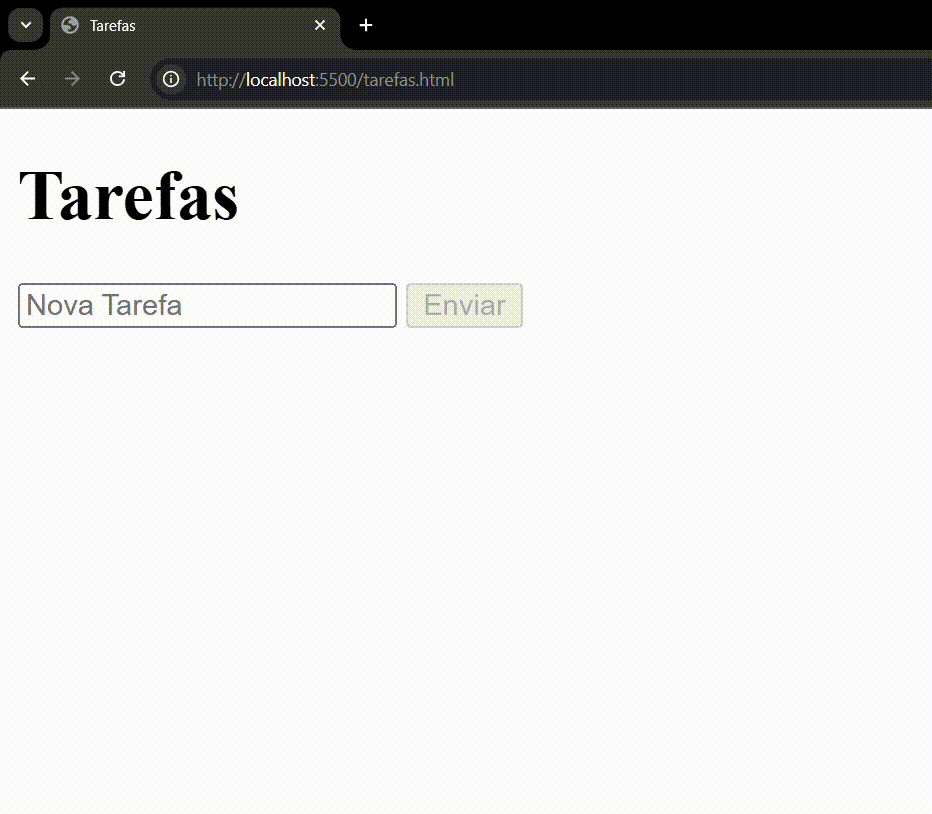The height and width of the screenshot is (814, 932).
Task: Click the Tarefas page heading
Action: coord(128,196)
